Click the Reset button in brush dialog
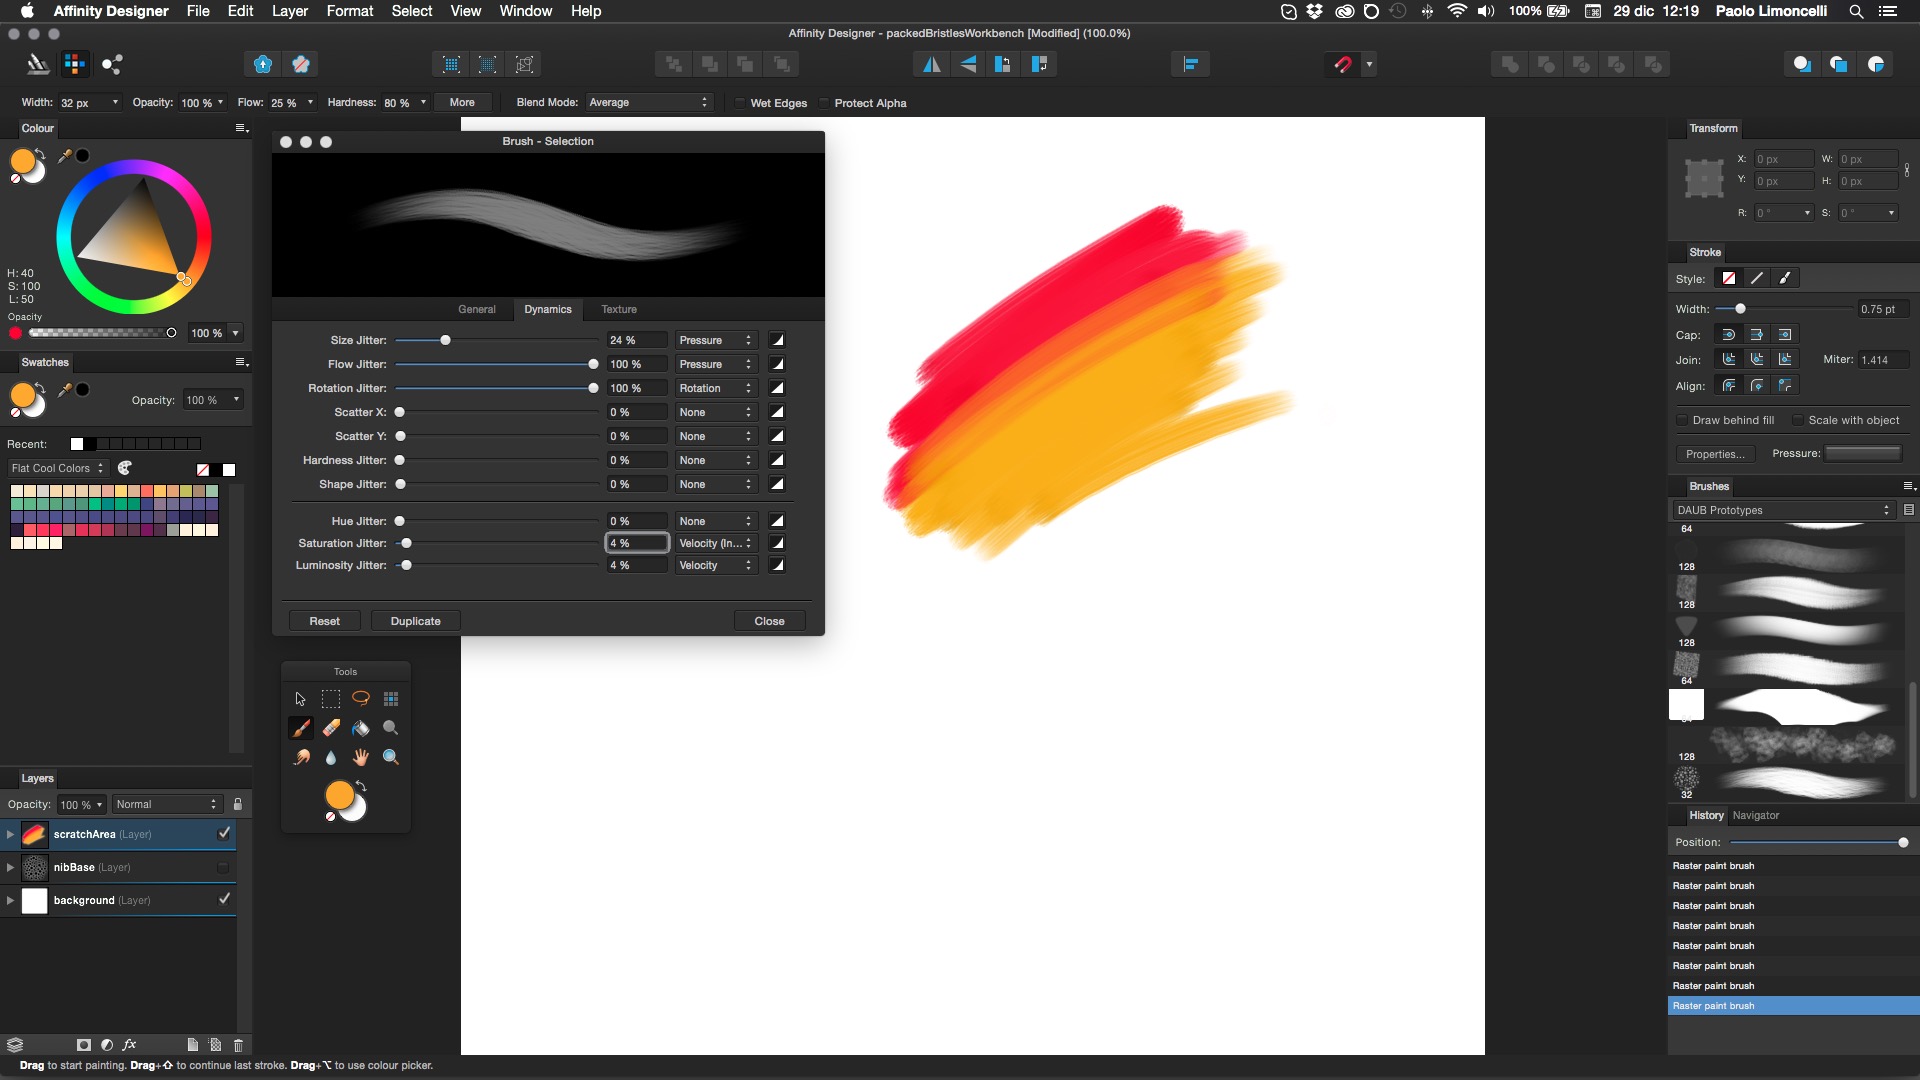Image resolution: width=1920 pixels, height=1080 pixels. [324, 621]
